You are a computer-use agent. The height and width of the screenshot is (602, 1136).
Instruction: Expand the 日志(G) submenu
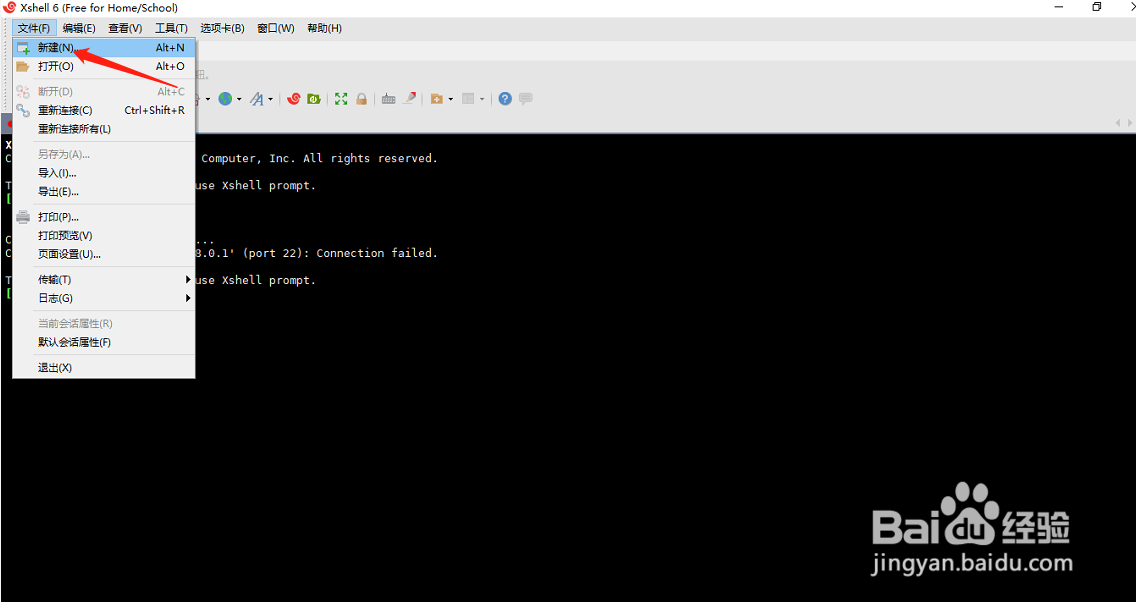104,298
